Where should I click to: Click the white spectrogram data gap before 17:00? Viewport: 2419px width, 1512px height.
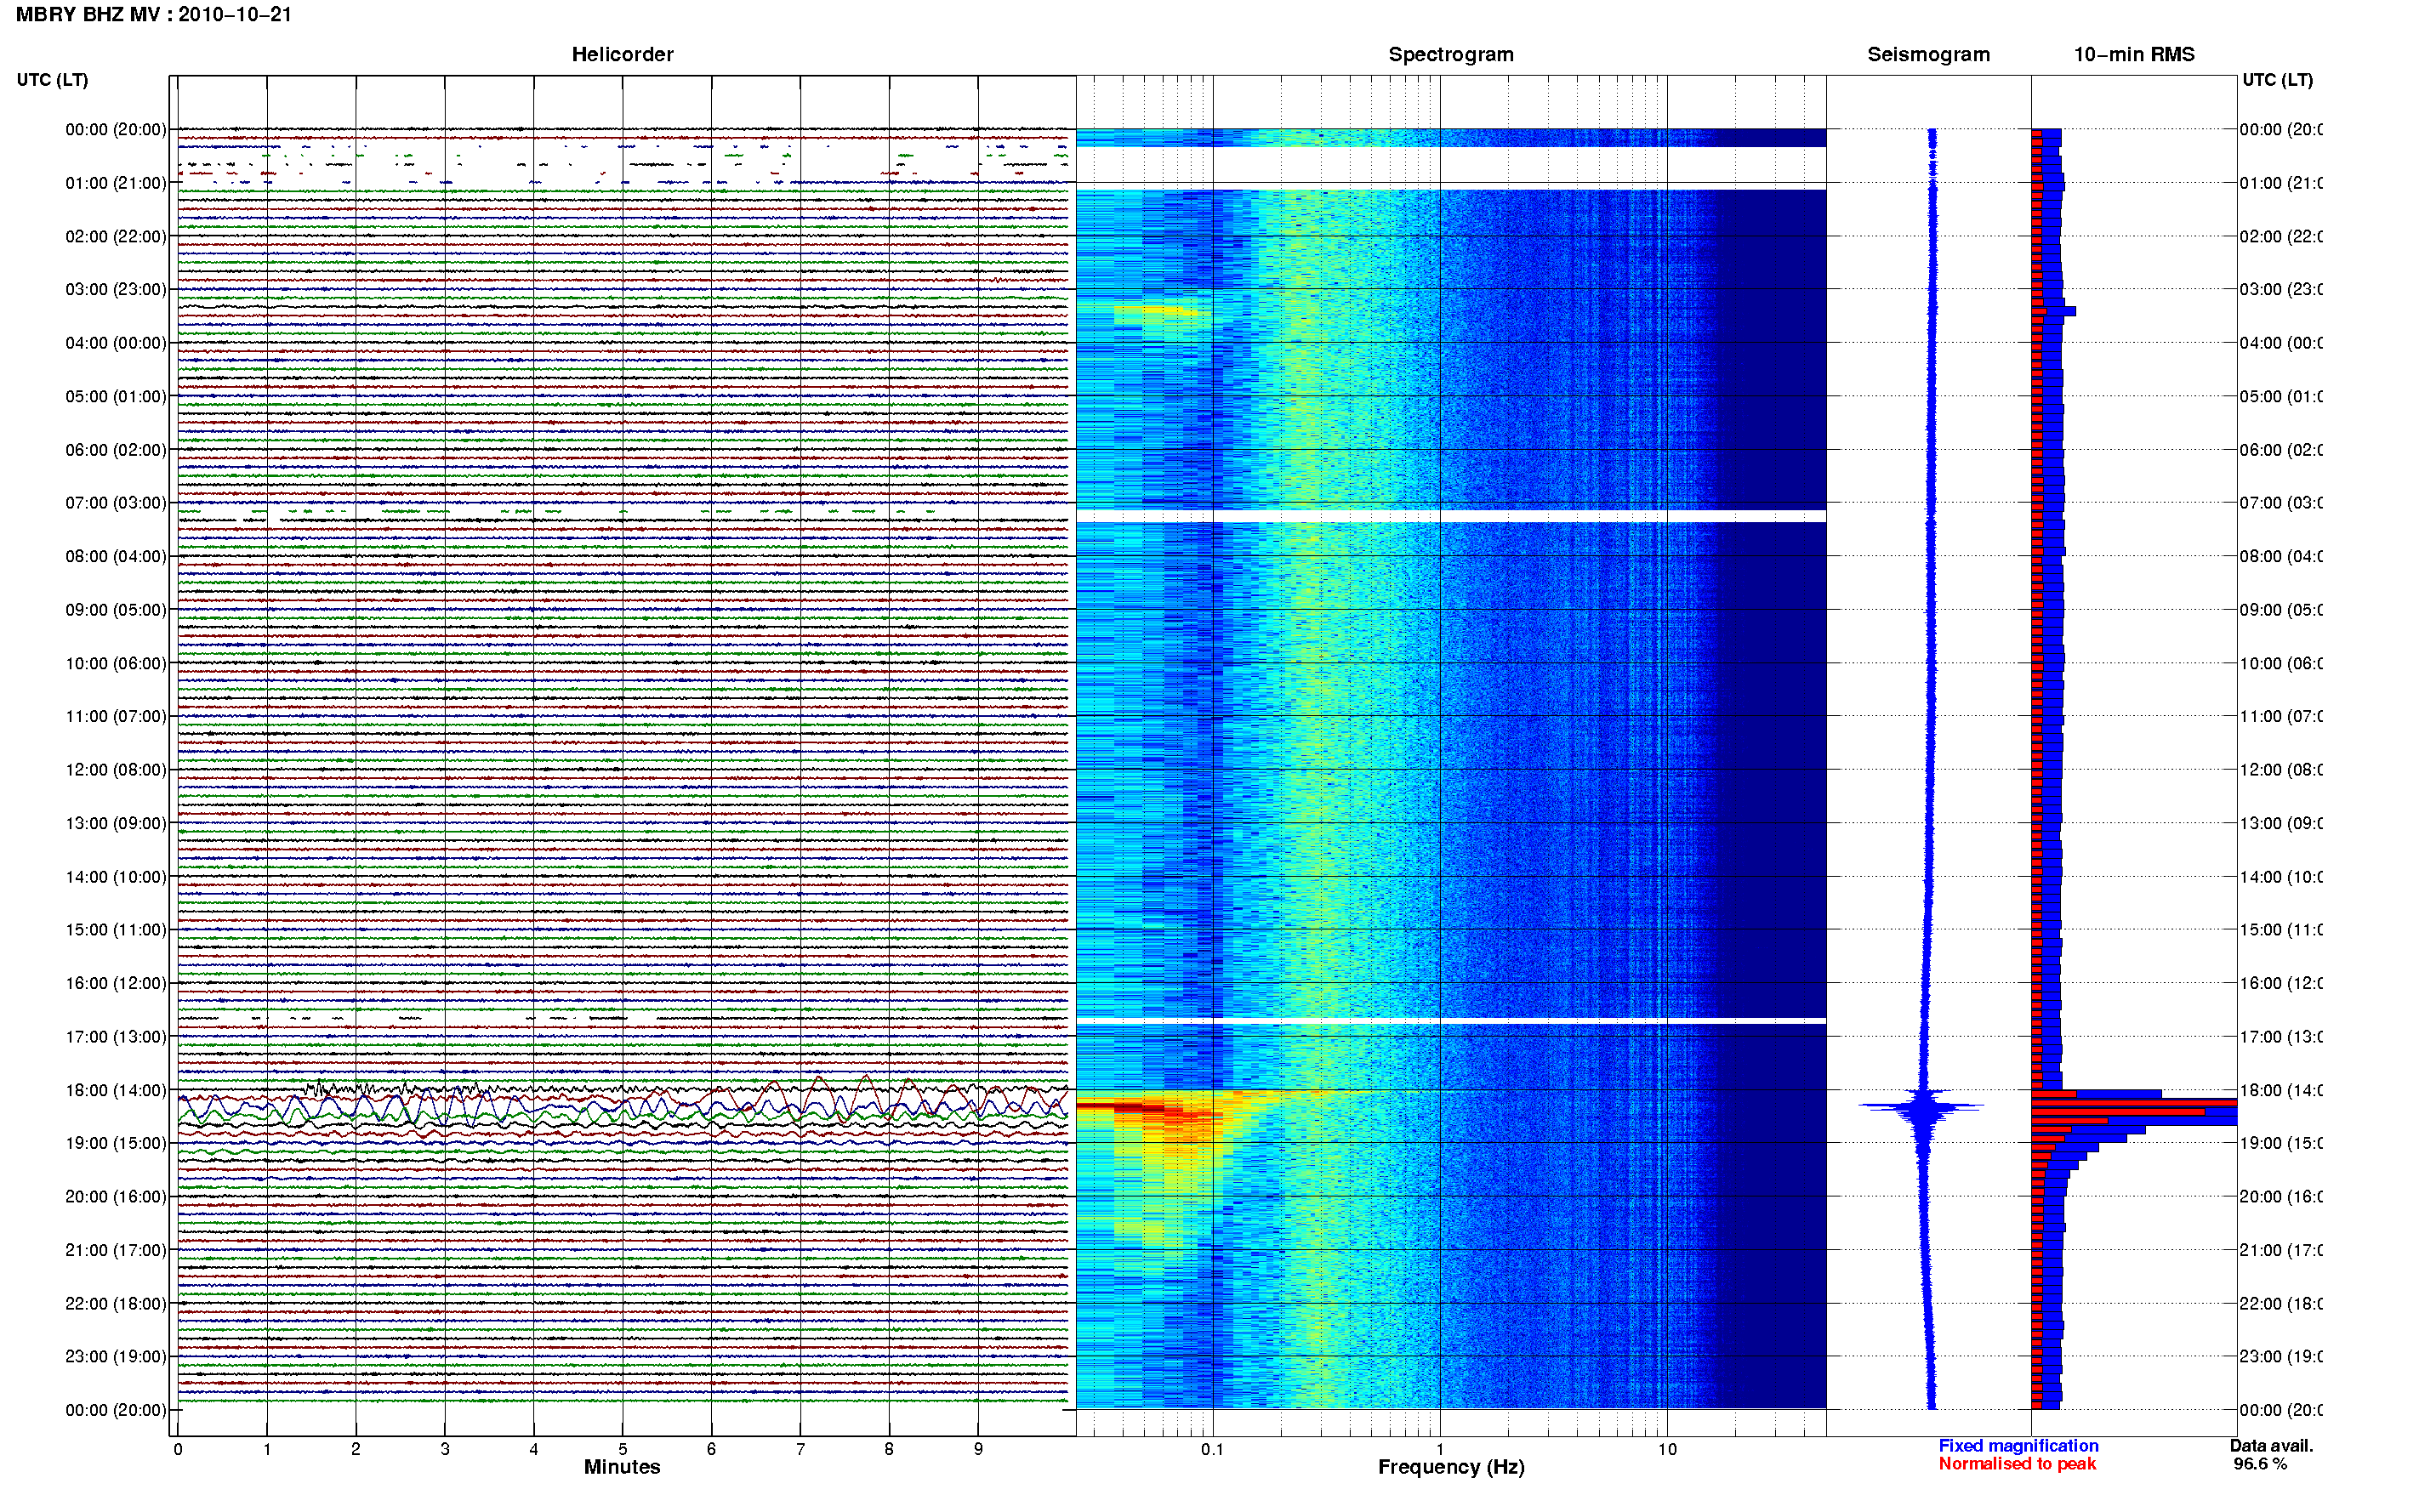pos(1451,1021)
